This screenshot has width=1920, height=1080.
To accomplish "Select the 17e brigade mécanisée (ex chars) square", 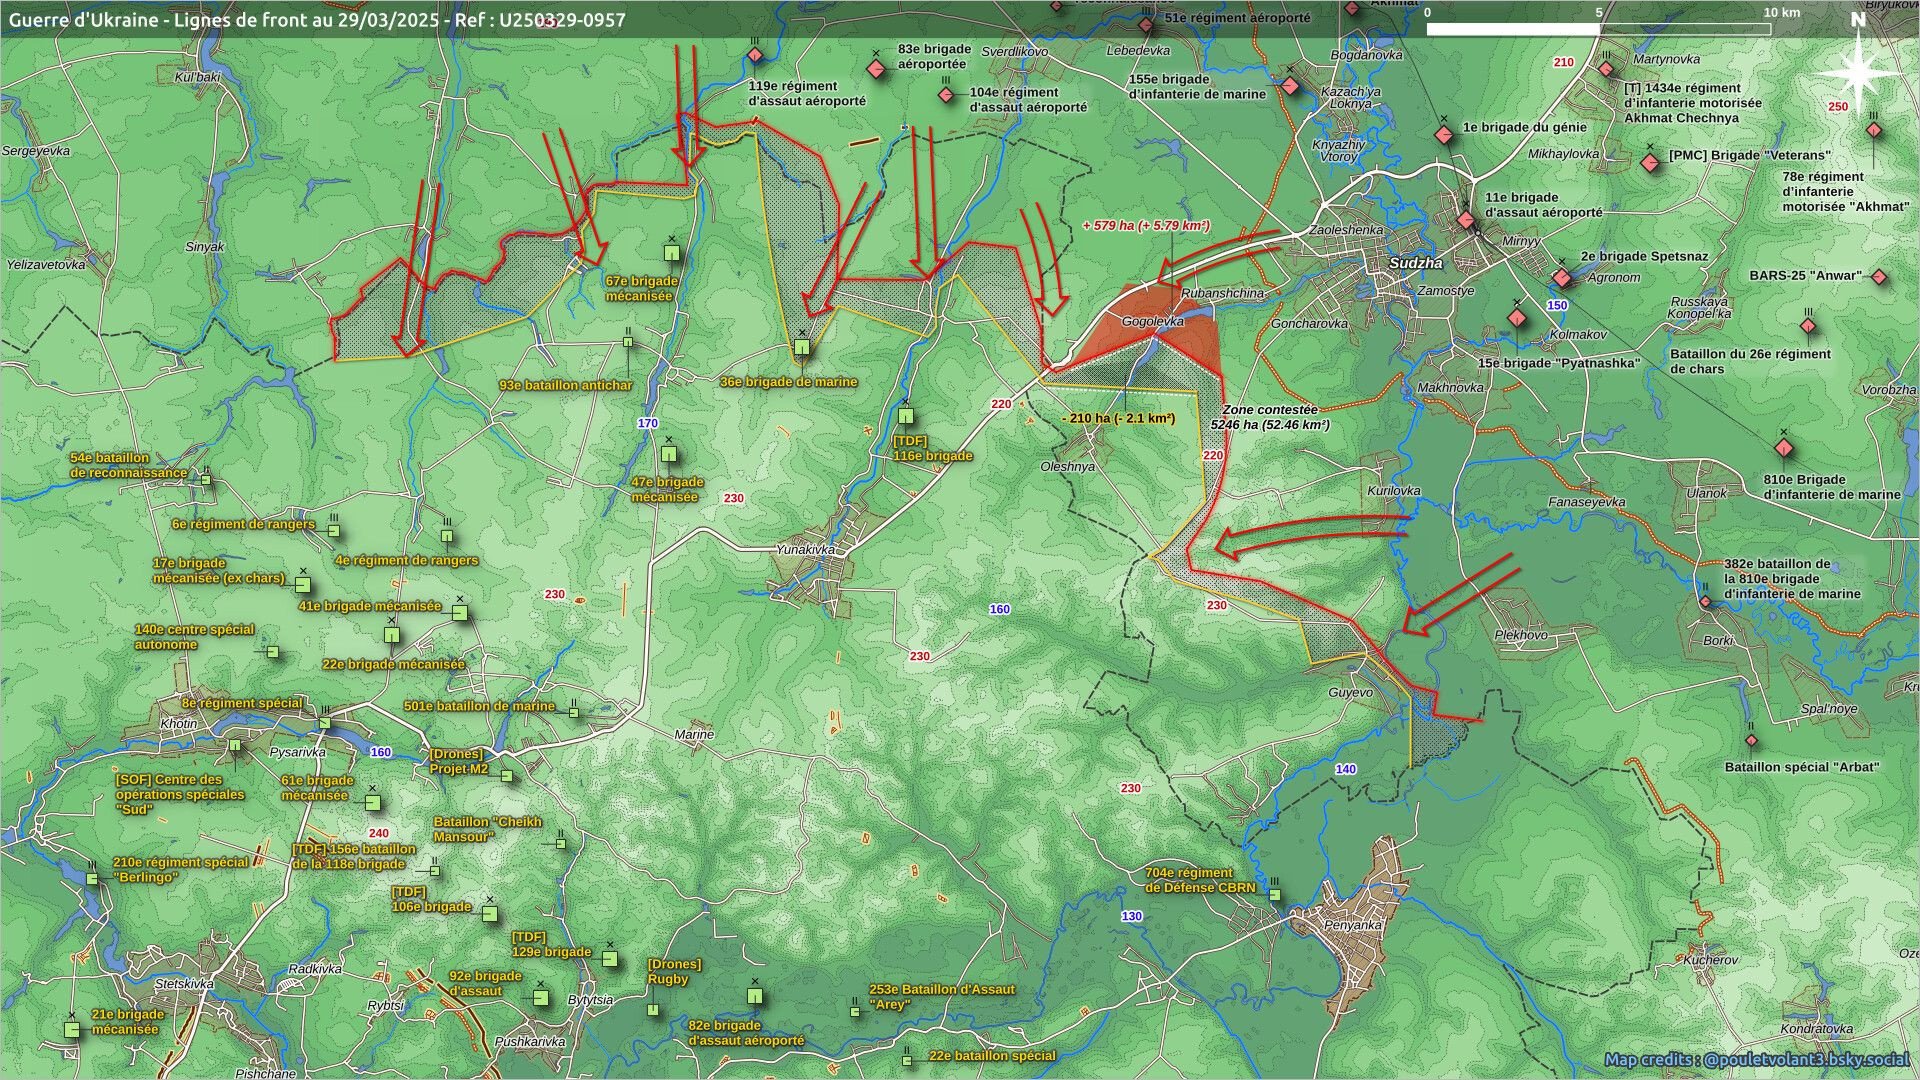I will (302, 585).
